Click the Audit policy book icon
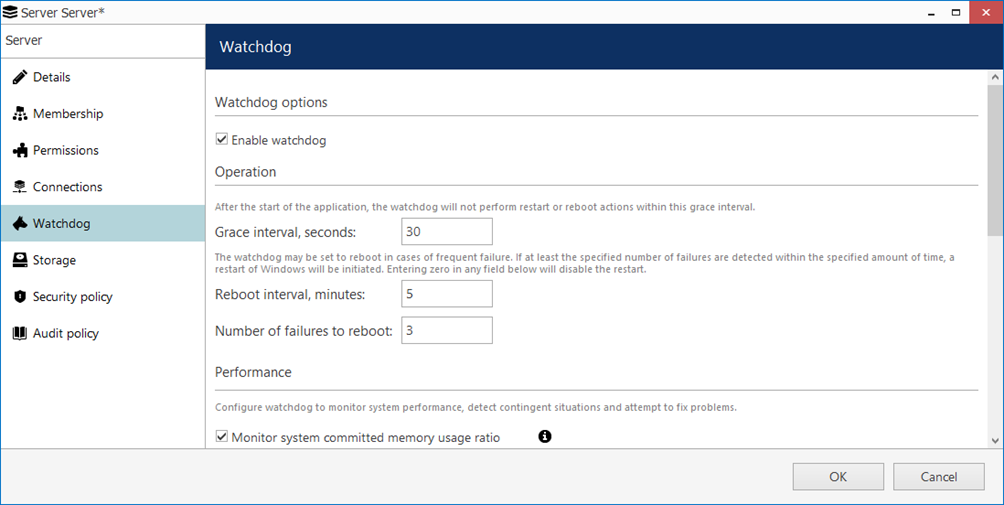 click(x=19, y=333)
